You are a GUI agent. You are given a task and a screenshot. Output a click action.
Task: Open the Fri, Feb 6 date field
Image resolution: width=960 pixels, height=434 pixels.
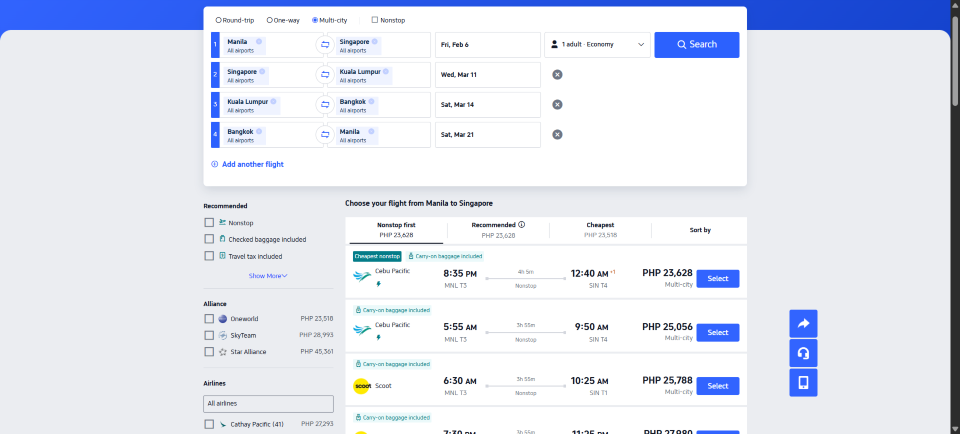click(488, 45)
